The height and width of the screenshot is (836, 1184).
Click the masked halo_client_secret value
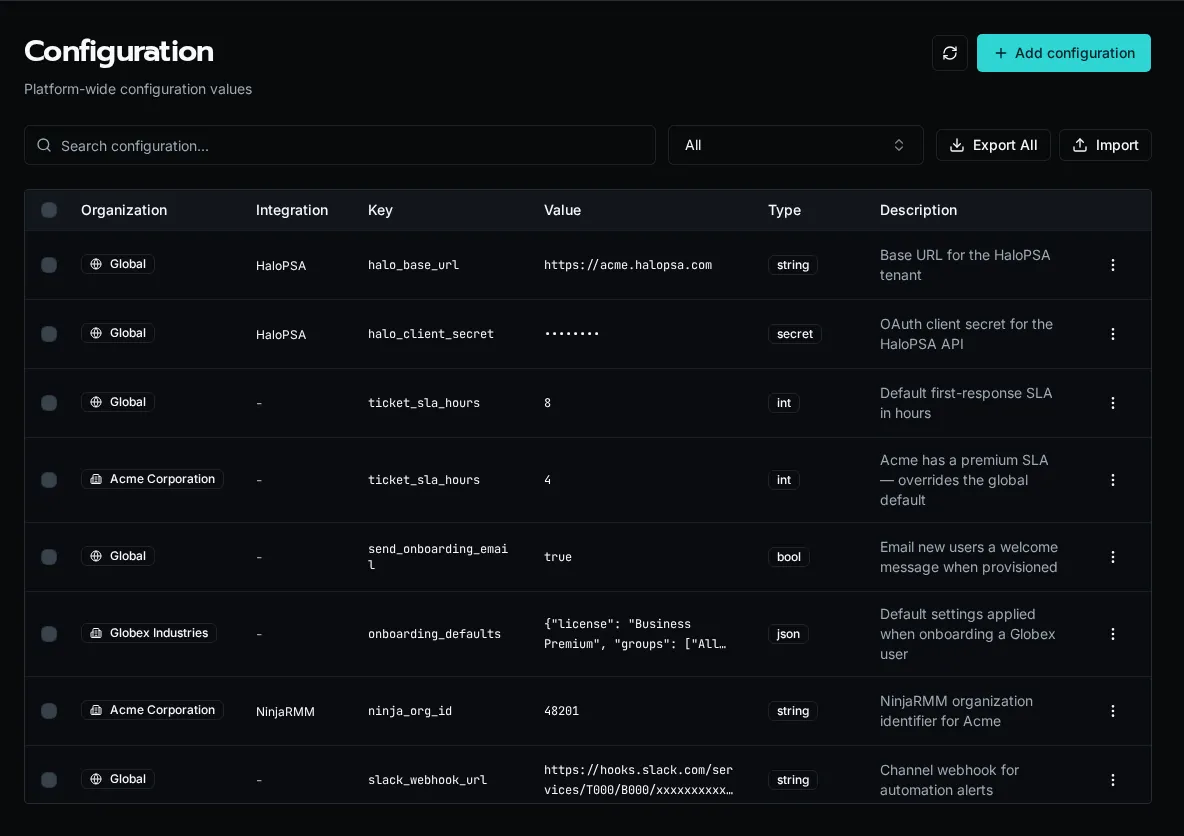point(572,334)
